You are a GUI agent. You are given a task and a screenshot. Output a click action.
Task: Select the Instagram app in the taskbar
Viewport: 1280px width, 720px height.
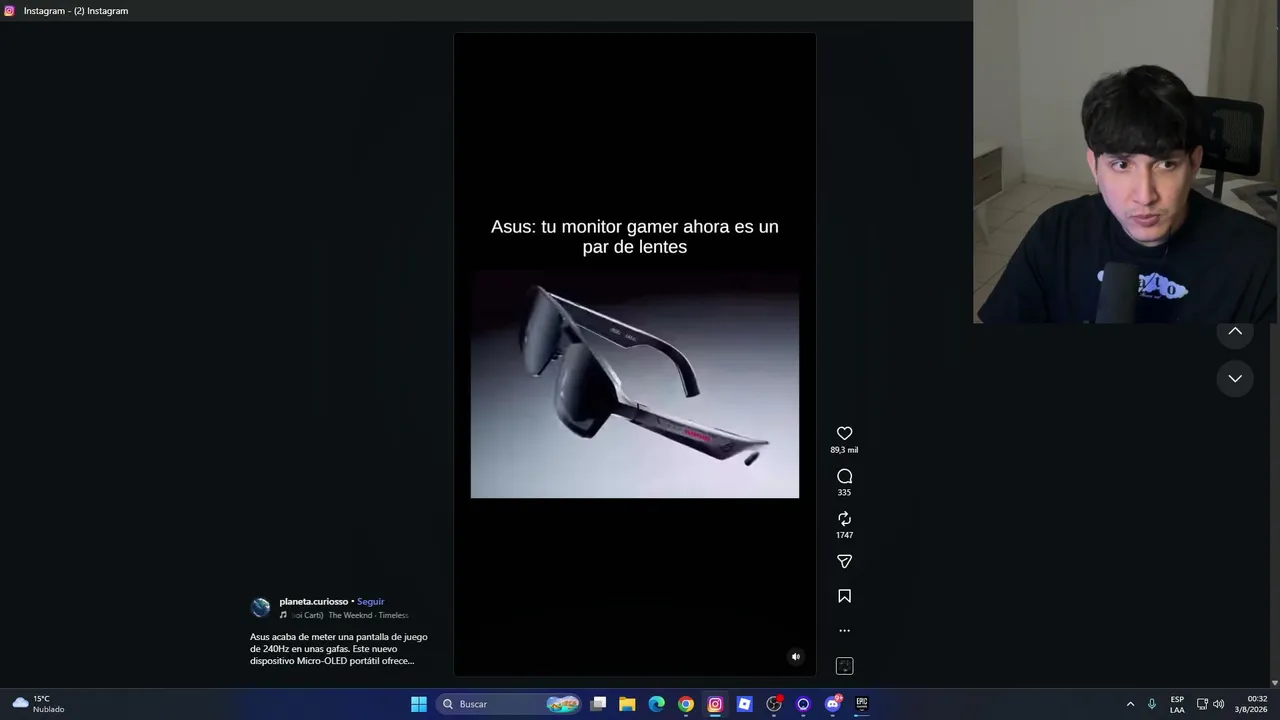tap(715, 704)
